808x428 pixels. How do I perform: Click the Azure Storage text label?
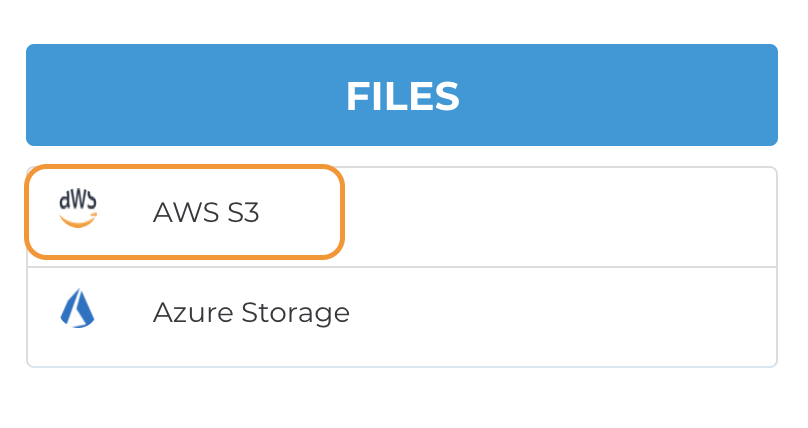click(251, 313)
